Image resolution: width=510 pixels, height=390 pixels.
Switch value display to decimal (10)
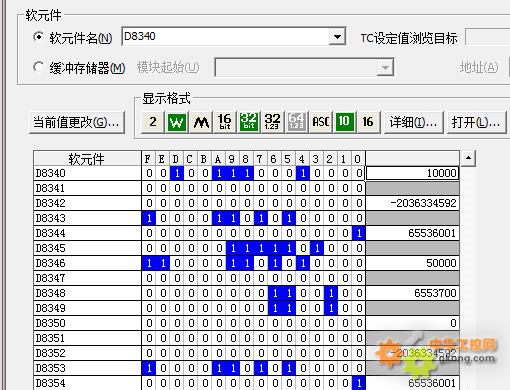coord(345,122)
